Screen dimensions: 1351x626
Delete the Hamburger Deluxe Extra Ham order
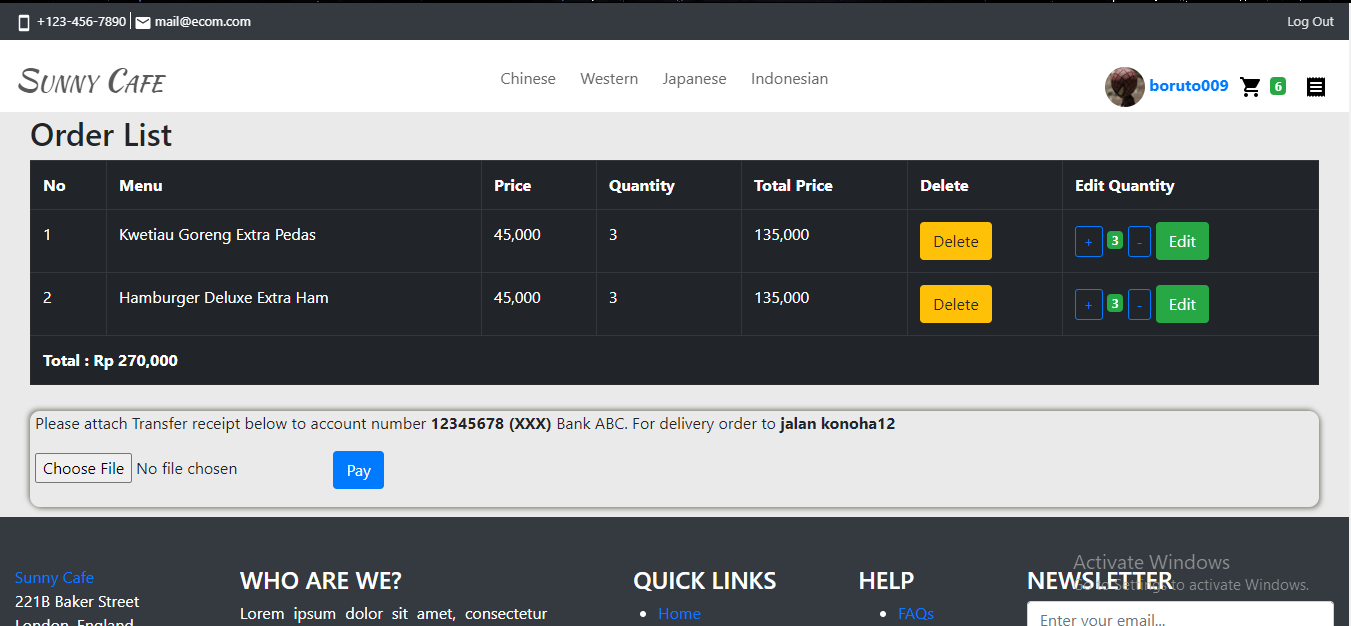pyautogui.click(x=955, y=304)
